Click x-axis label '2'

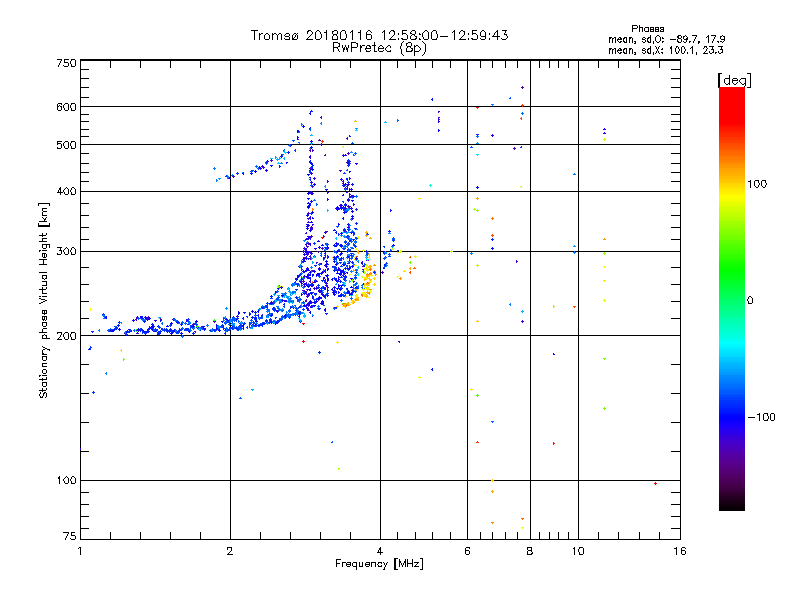pos(230,551)
